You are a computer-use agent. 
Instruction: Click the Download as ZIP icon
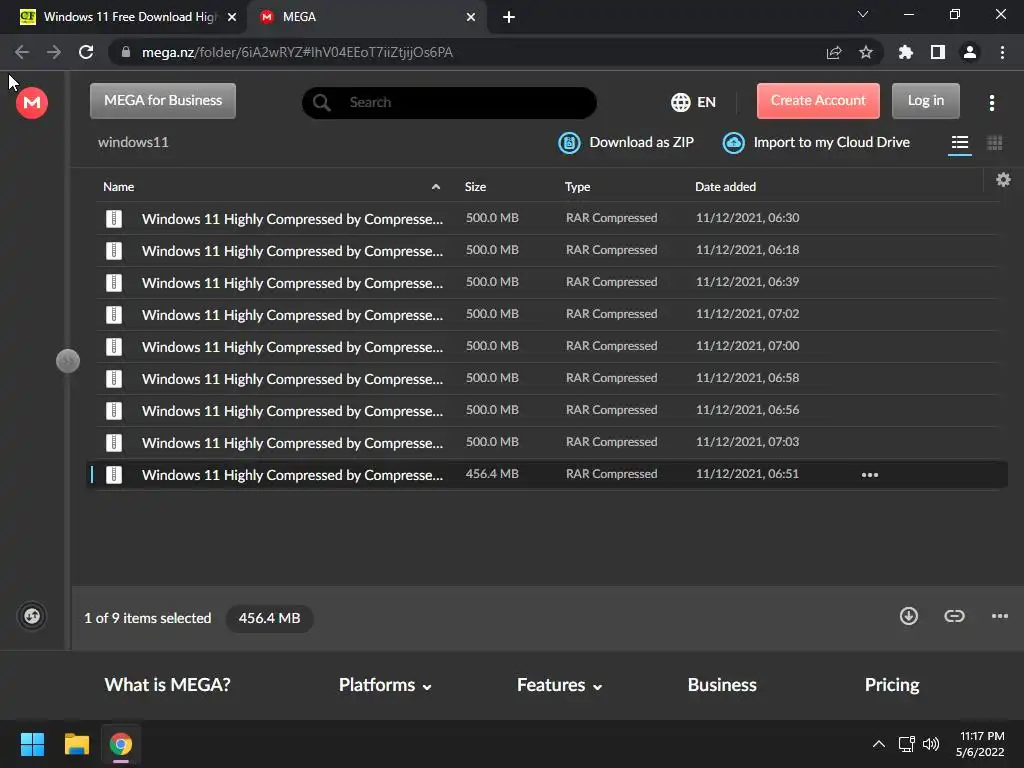pos(569,142)
